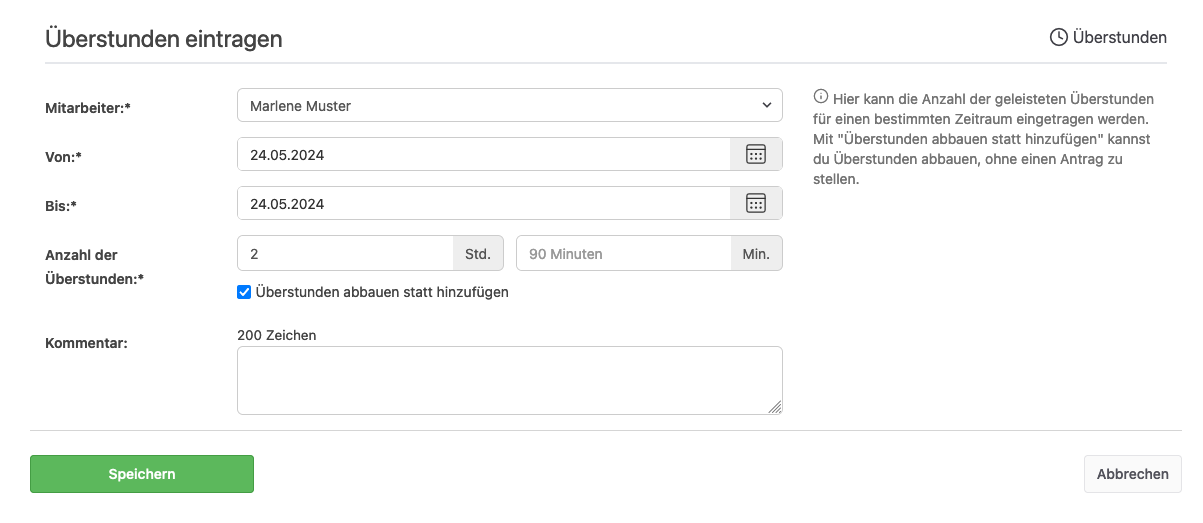Image resolution: width=1203 pixels, height=523 pixels.
Task: Focus the Bis date field
Action: point(484,204)
